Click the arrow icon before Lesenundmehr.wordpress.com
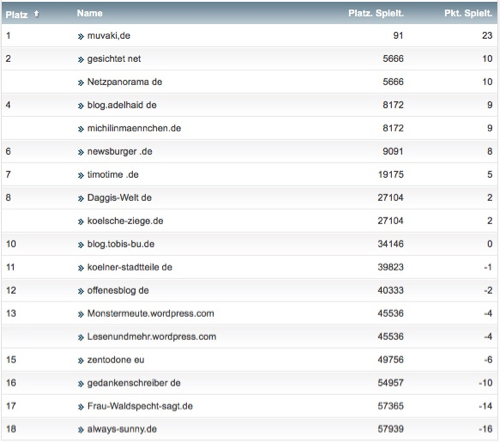 81,338
